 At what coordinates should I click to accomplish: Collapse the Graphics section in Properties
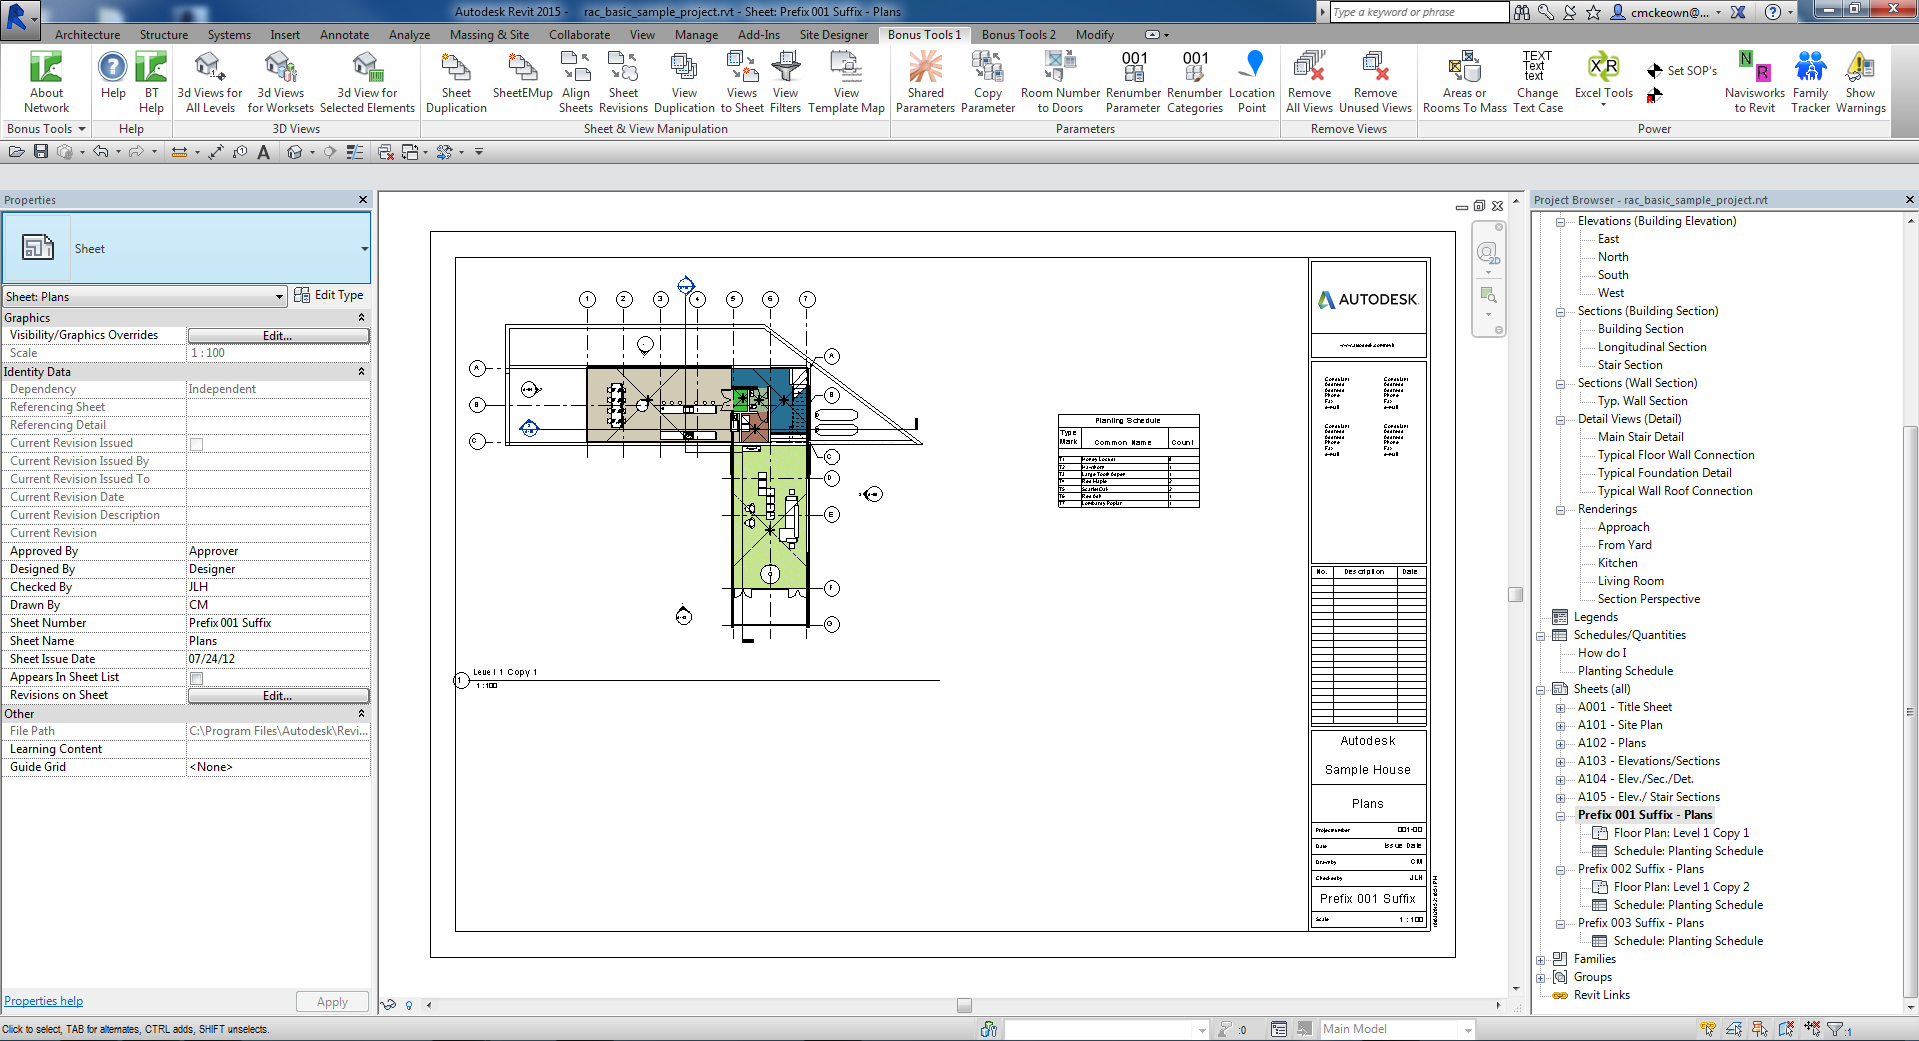(361, 317)
